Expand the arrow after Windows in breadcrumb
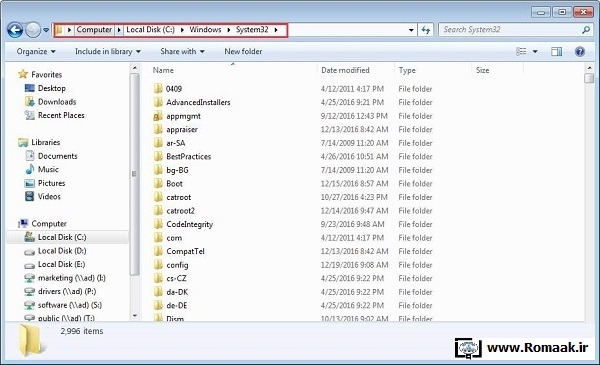This screenshot has width=600, height=365. 228,30
